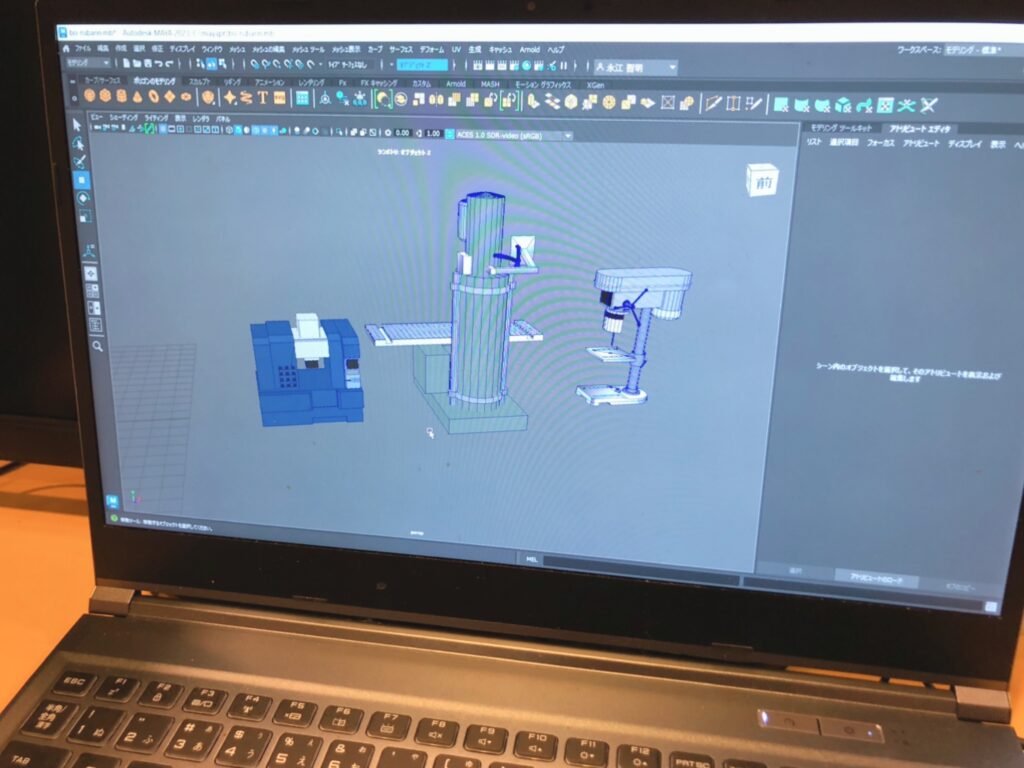Open the ヘルプ (Help) menu

[556, 50]
